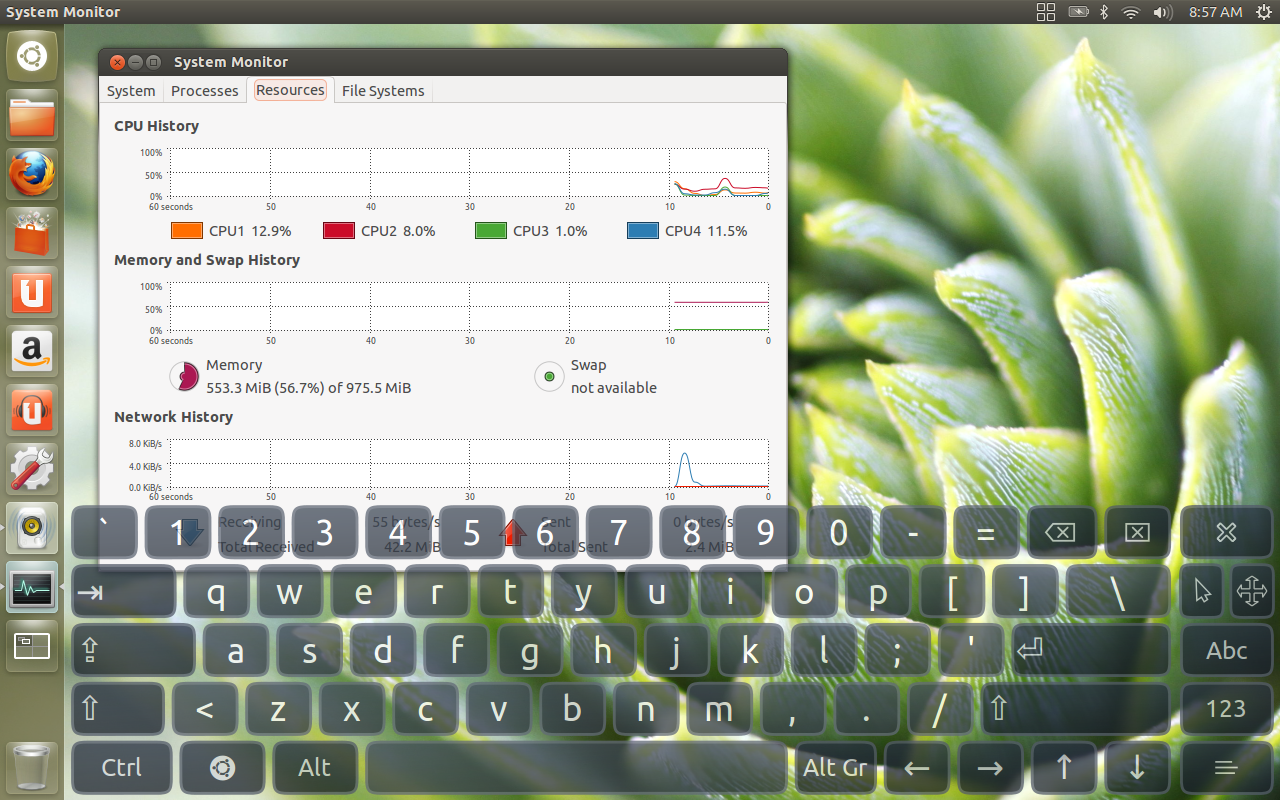The width and height of the screenshot is (1280, 800).
Task: Tap the semicolon key
Action: pos(898,651)
